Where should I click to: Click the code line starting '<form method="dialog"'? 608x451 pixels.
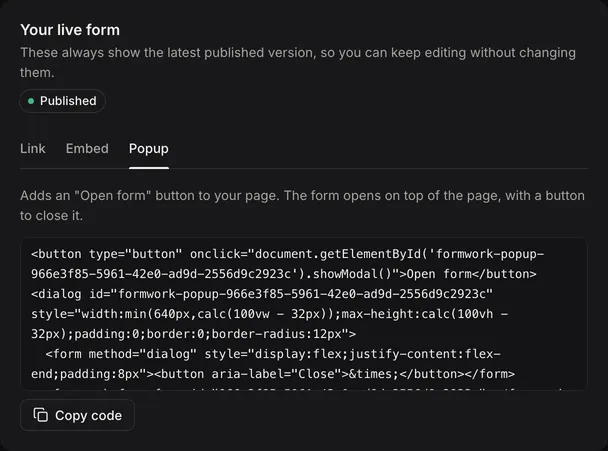tap(273, 354)
